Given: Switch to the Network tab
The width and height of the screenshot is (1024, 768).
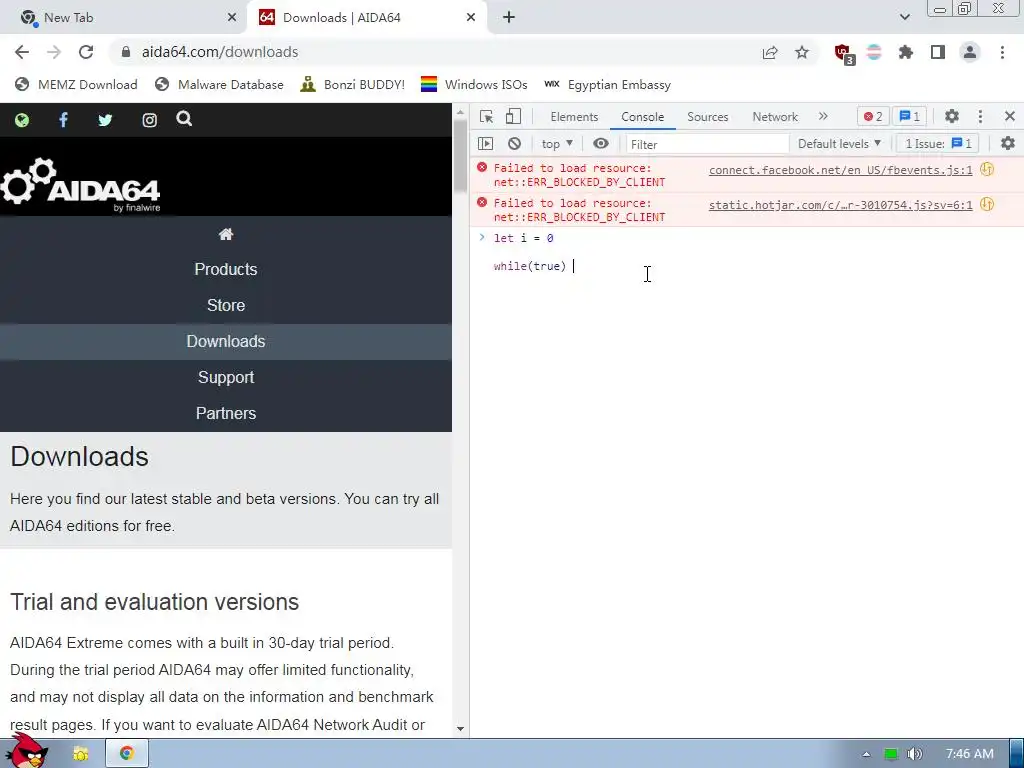Looking at the screenshot, I should click(775, 116).
